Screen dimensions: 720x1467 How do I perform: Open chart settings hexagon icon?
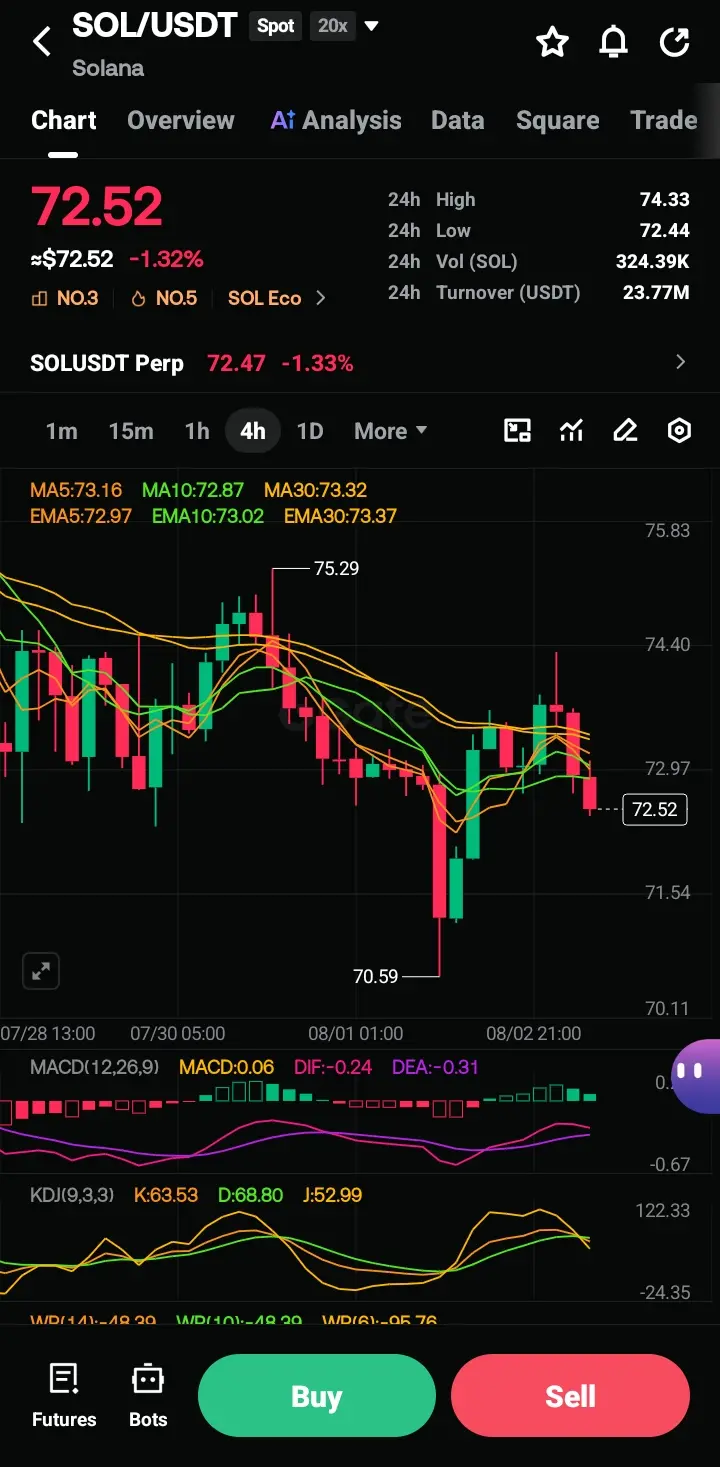pyautogui.click(x=679, y=431)
